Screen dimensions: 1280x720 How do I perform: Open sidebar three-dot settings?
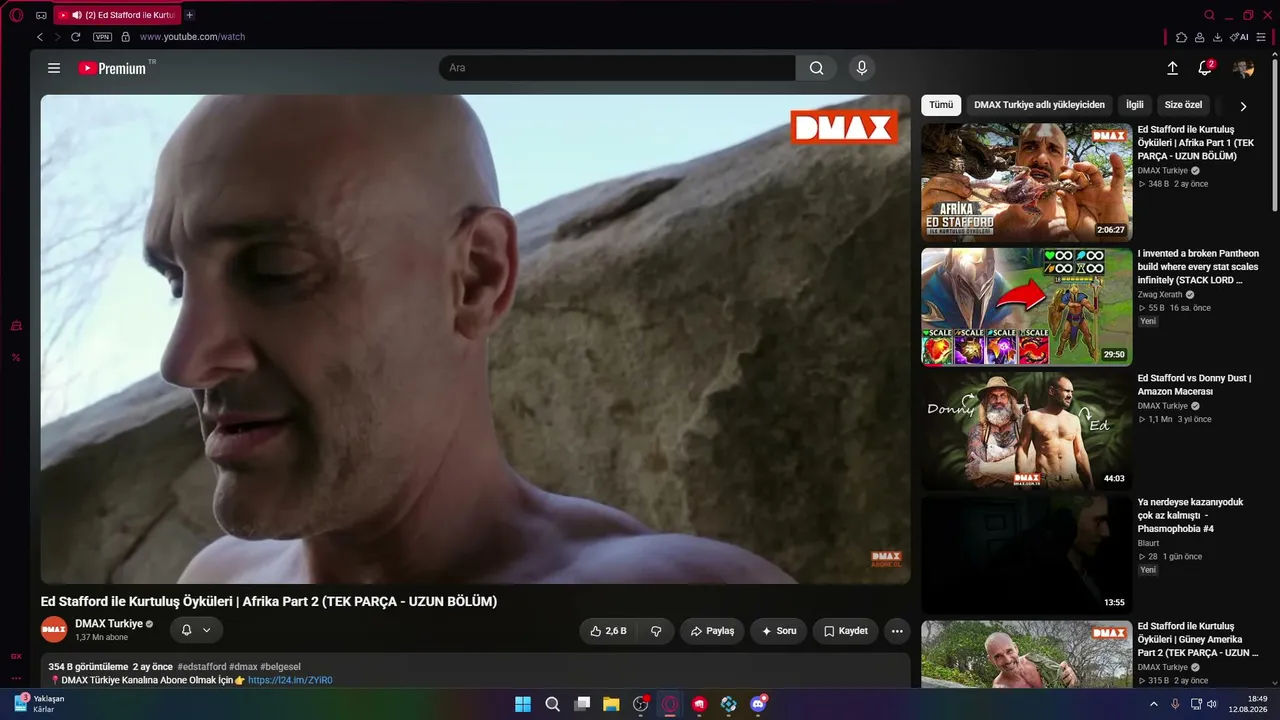point(16,679)
